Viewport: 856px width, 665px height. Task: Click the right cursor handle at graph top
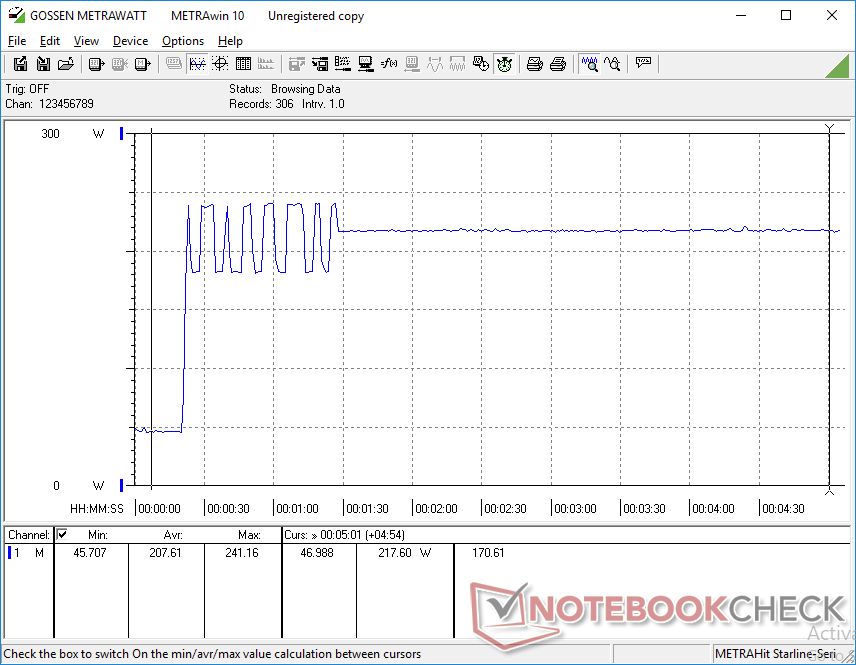pos(829,128)
